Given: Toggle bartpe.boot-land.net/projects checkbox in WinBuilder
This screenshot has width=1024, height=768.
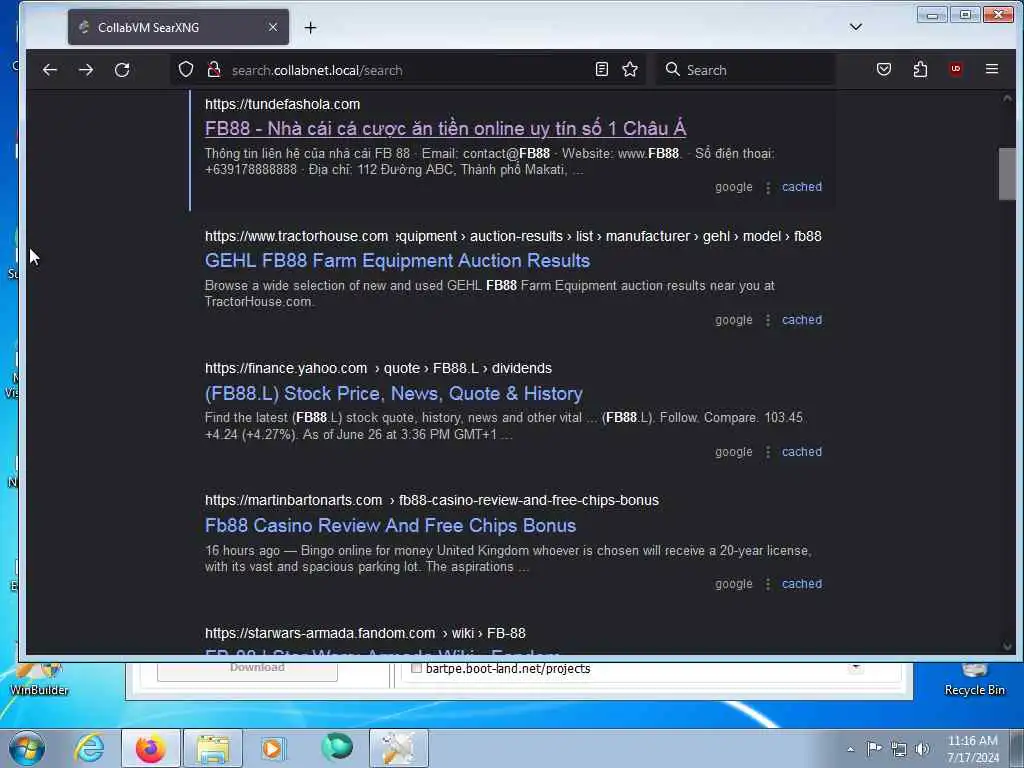Looking at the screenshot, I should click(x=416, y=668).
